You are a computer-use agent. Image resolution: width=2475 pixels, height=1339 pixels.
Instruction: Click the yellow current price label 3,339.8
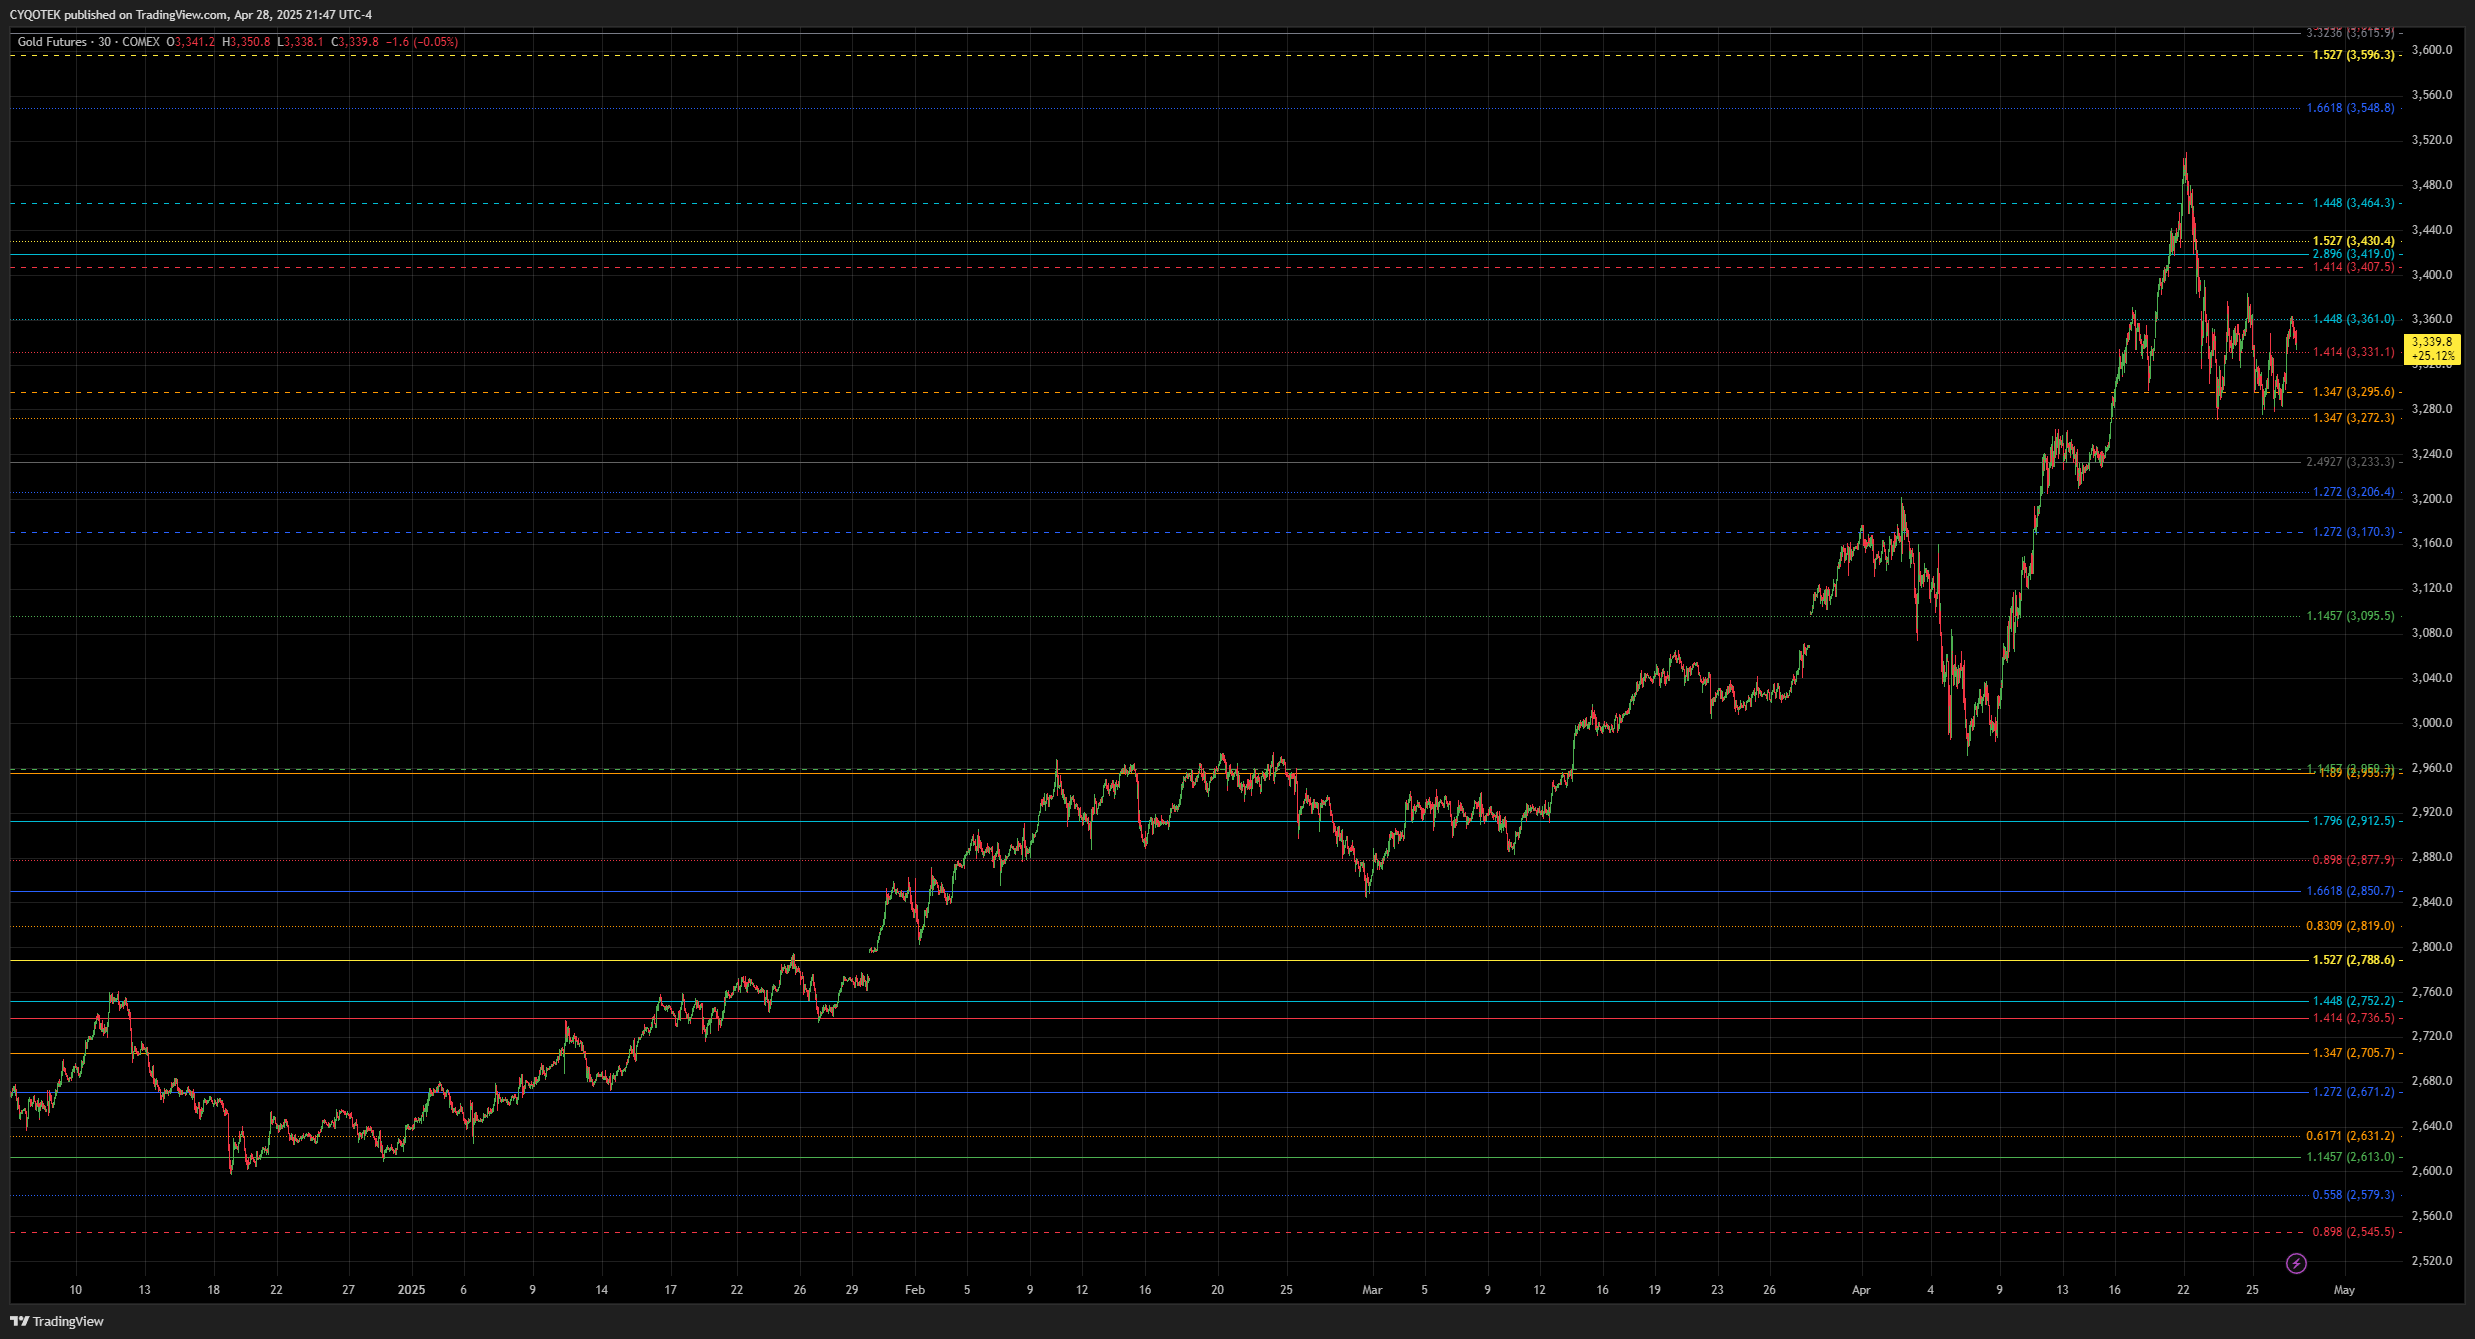[2432, 349]
